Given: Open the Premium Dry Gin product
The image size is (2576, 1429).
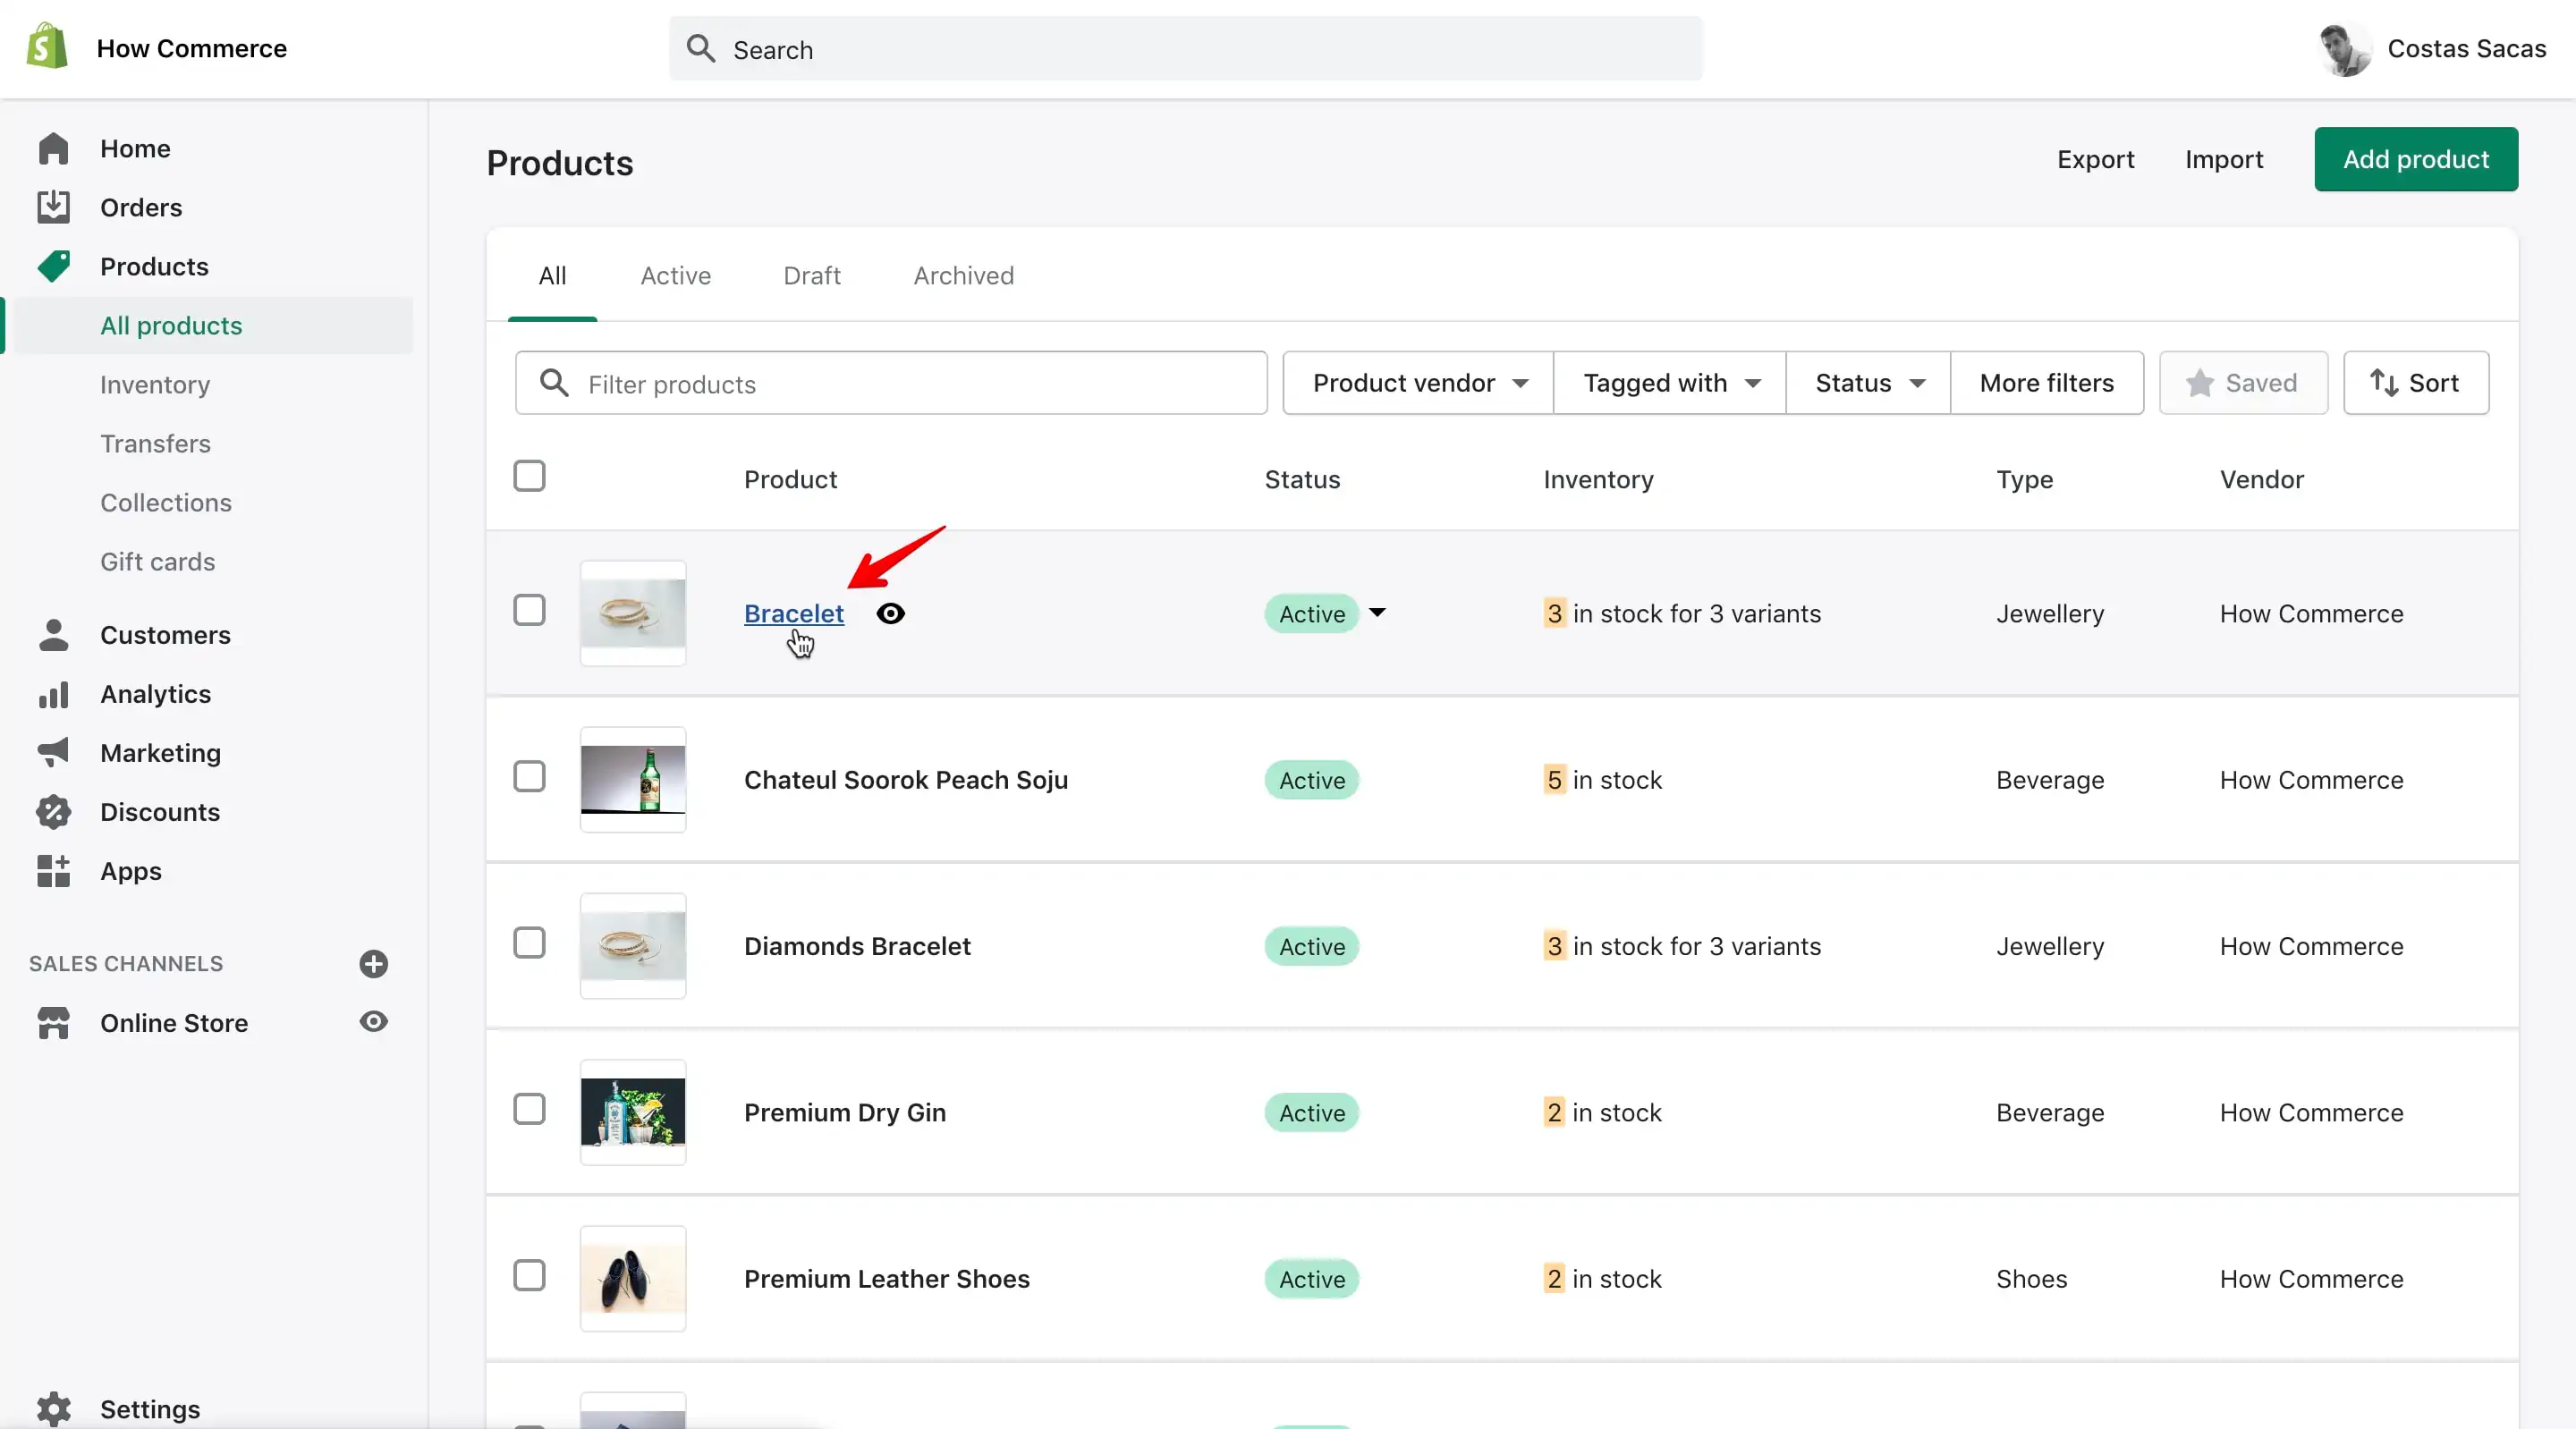Looking at the screenshot, I should pos(844,1113).
